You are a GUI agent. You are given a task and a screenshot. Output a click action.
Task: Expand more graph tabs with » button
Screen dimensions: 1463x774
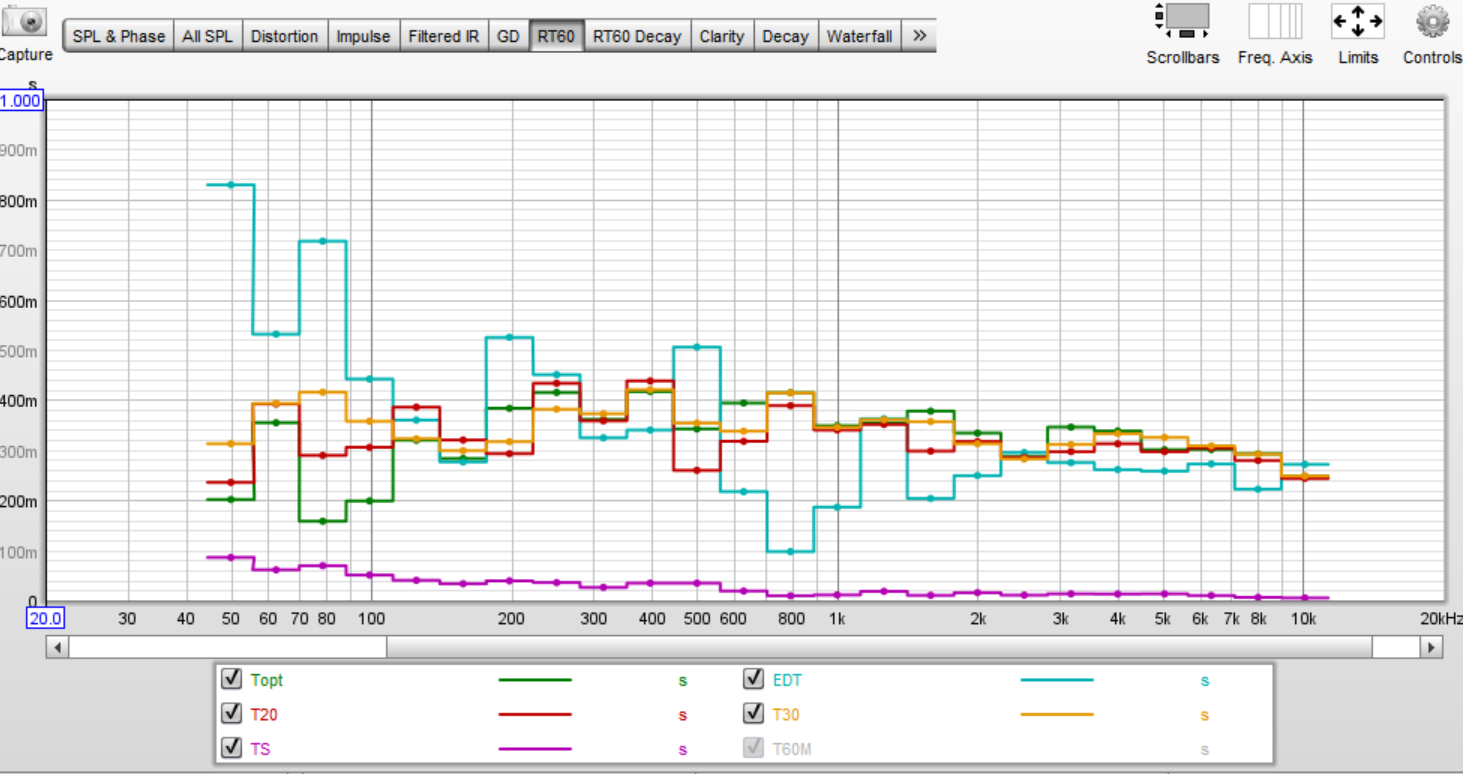[x=919, y=36]
